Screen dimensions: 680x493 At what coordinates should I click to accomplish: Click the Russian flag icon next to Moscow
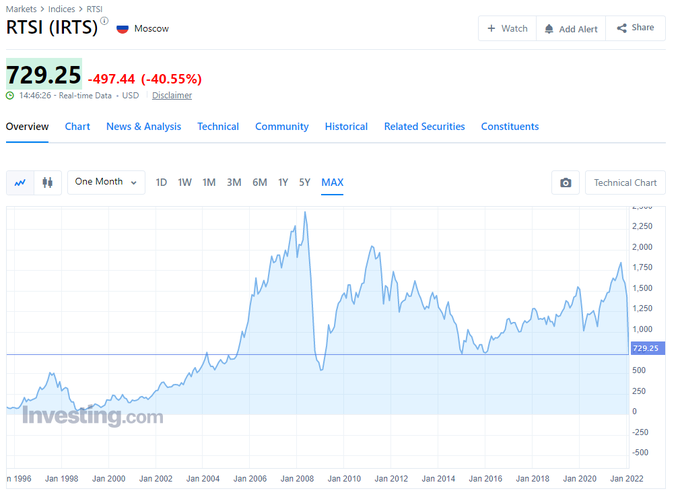[x=123, y=29]
